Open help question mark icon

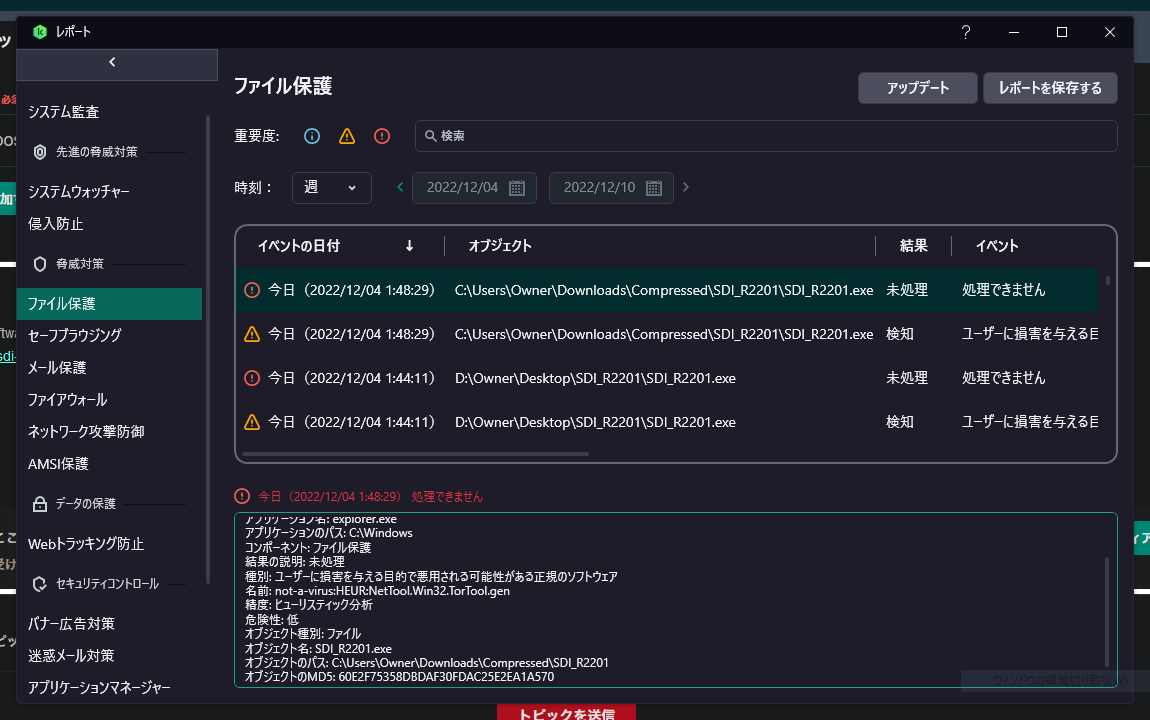(x=966, y=32)
